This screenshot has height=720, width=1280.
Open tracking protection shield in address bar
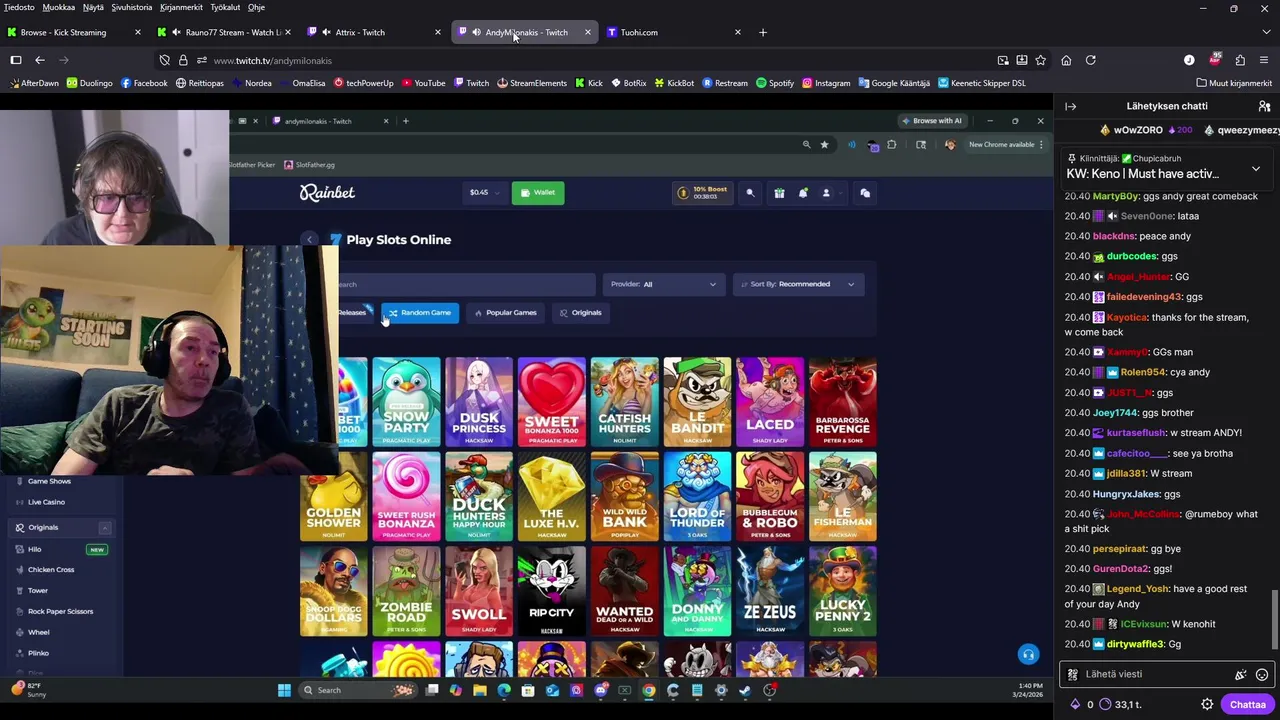click(x=165, y=60)
